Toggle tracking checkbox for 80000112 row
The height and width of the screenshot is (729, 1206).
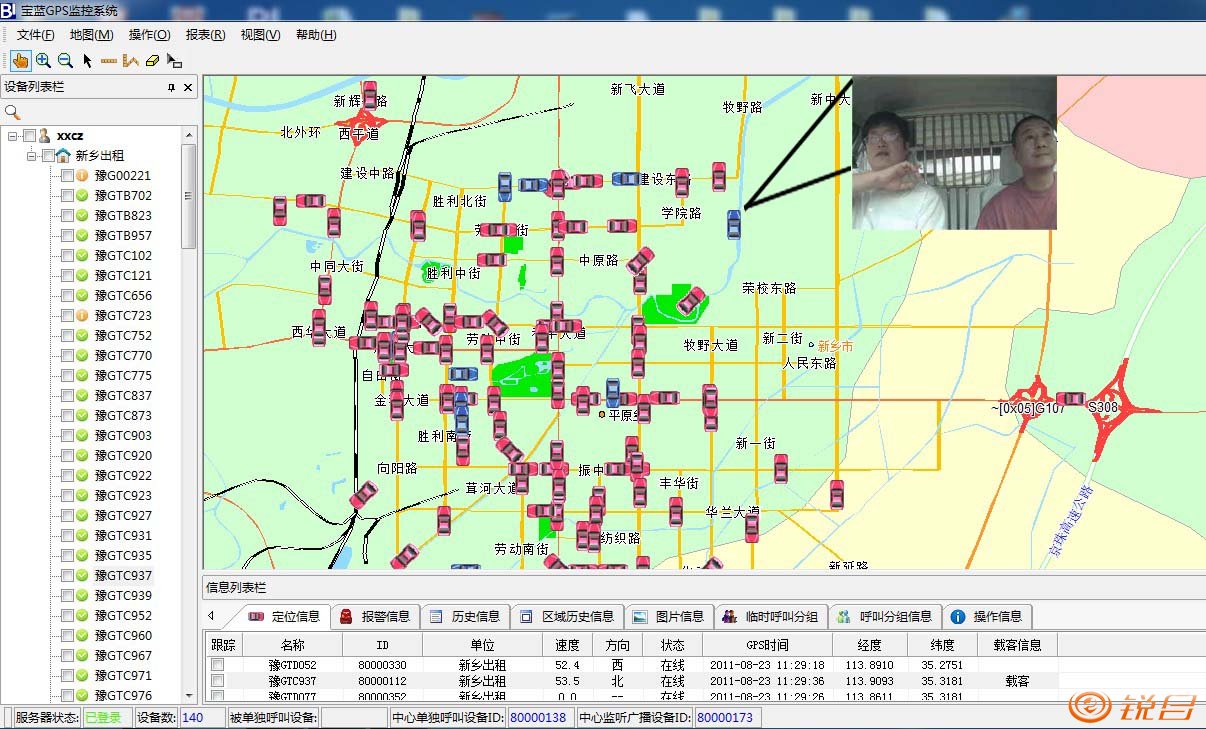point(217,681)
